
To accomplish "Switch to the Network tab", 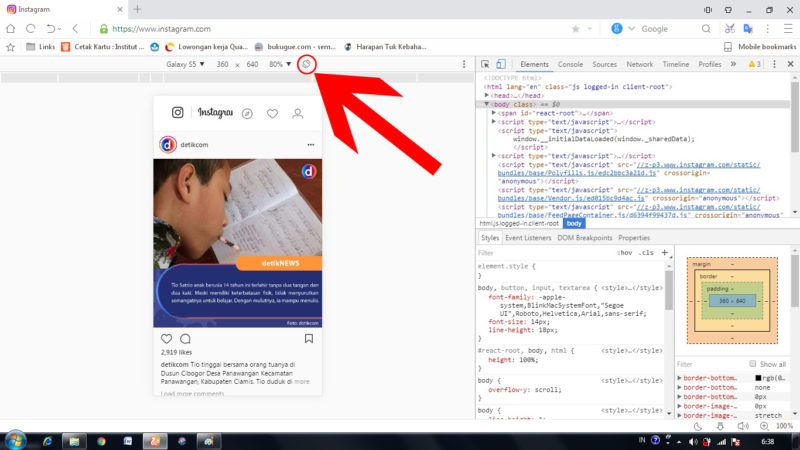I will click(x=640, y=64).
